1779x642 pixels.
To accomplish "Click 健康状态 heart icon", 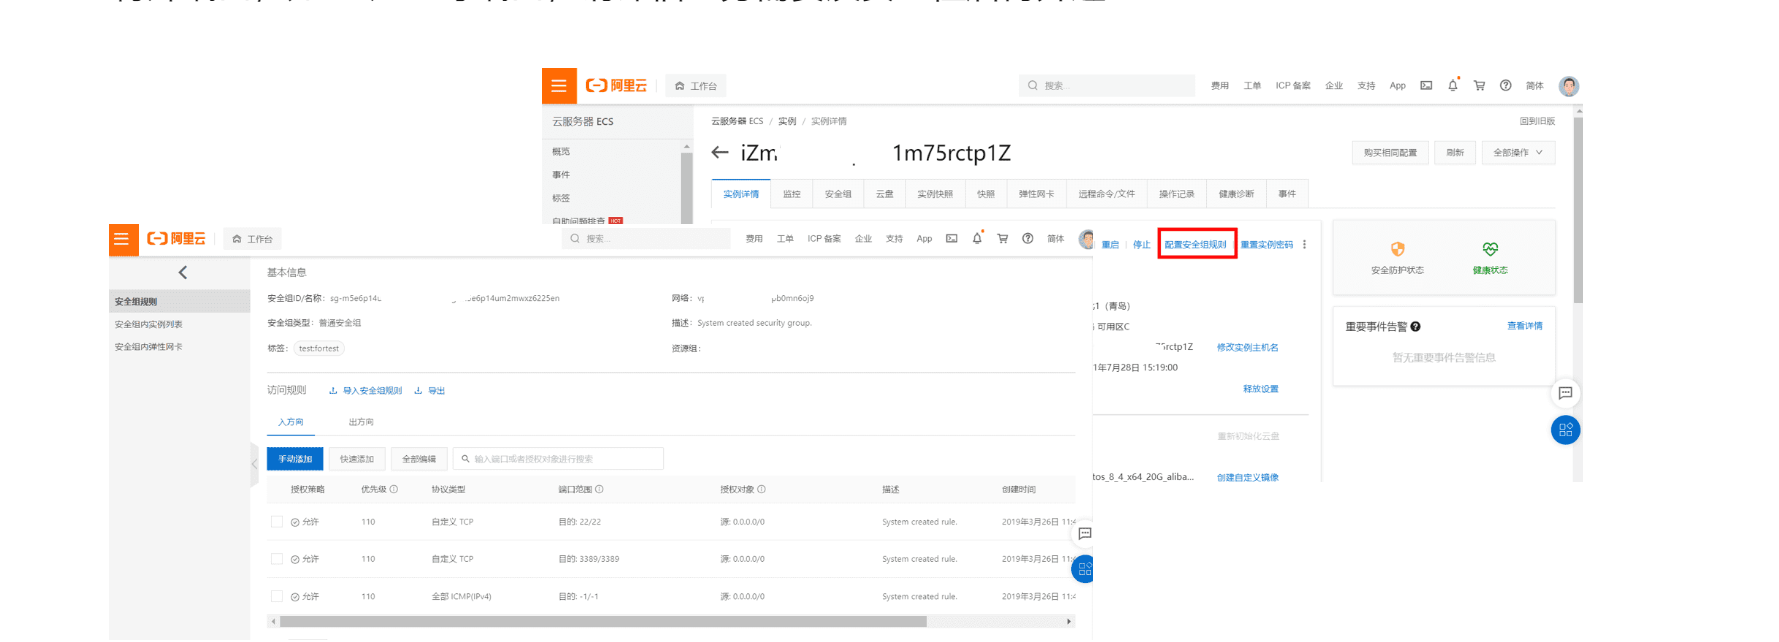I will pyautogui.click(x=1490, y=249).
